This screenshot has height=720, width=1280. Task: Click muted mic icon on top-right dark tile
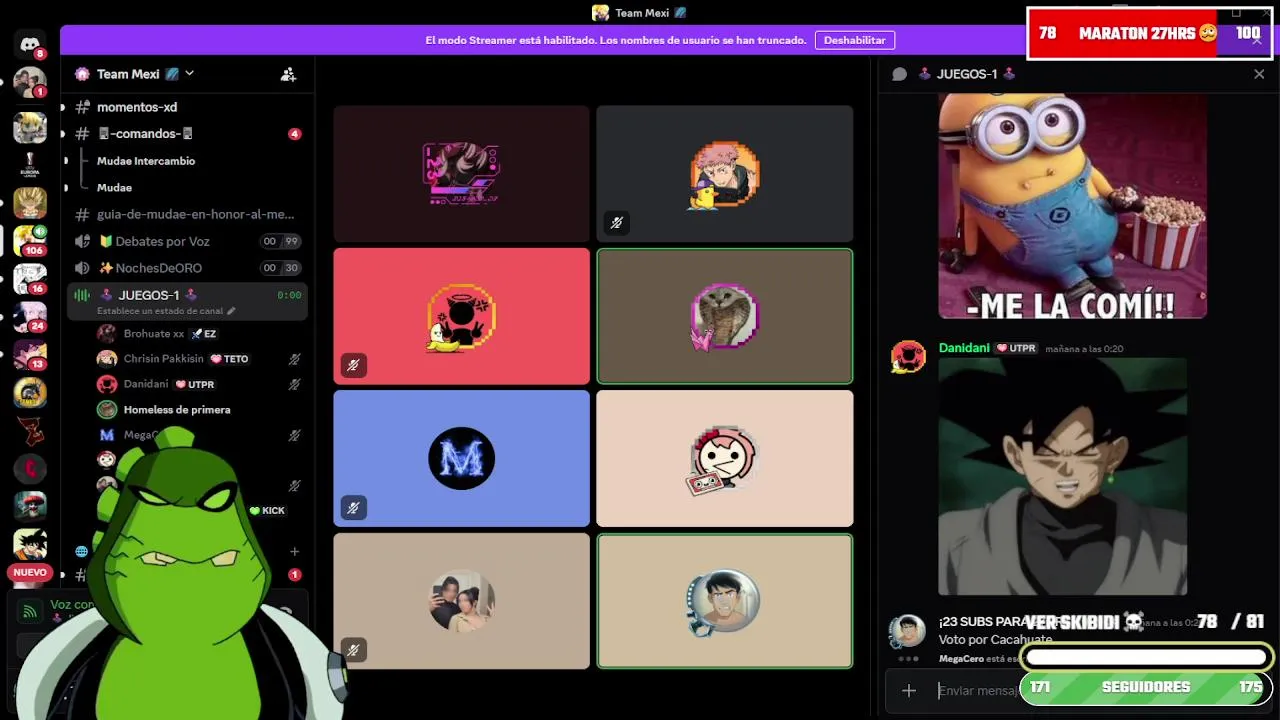point(616,223)
